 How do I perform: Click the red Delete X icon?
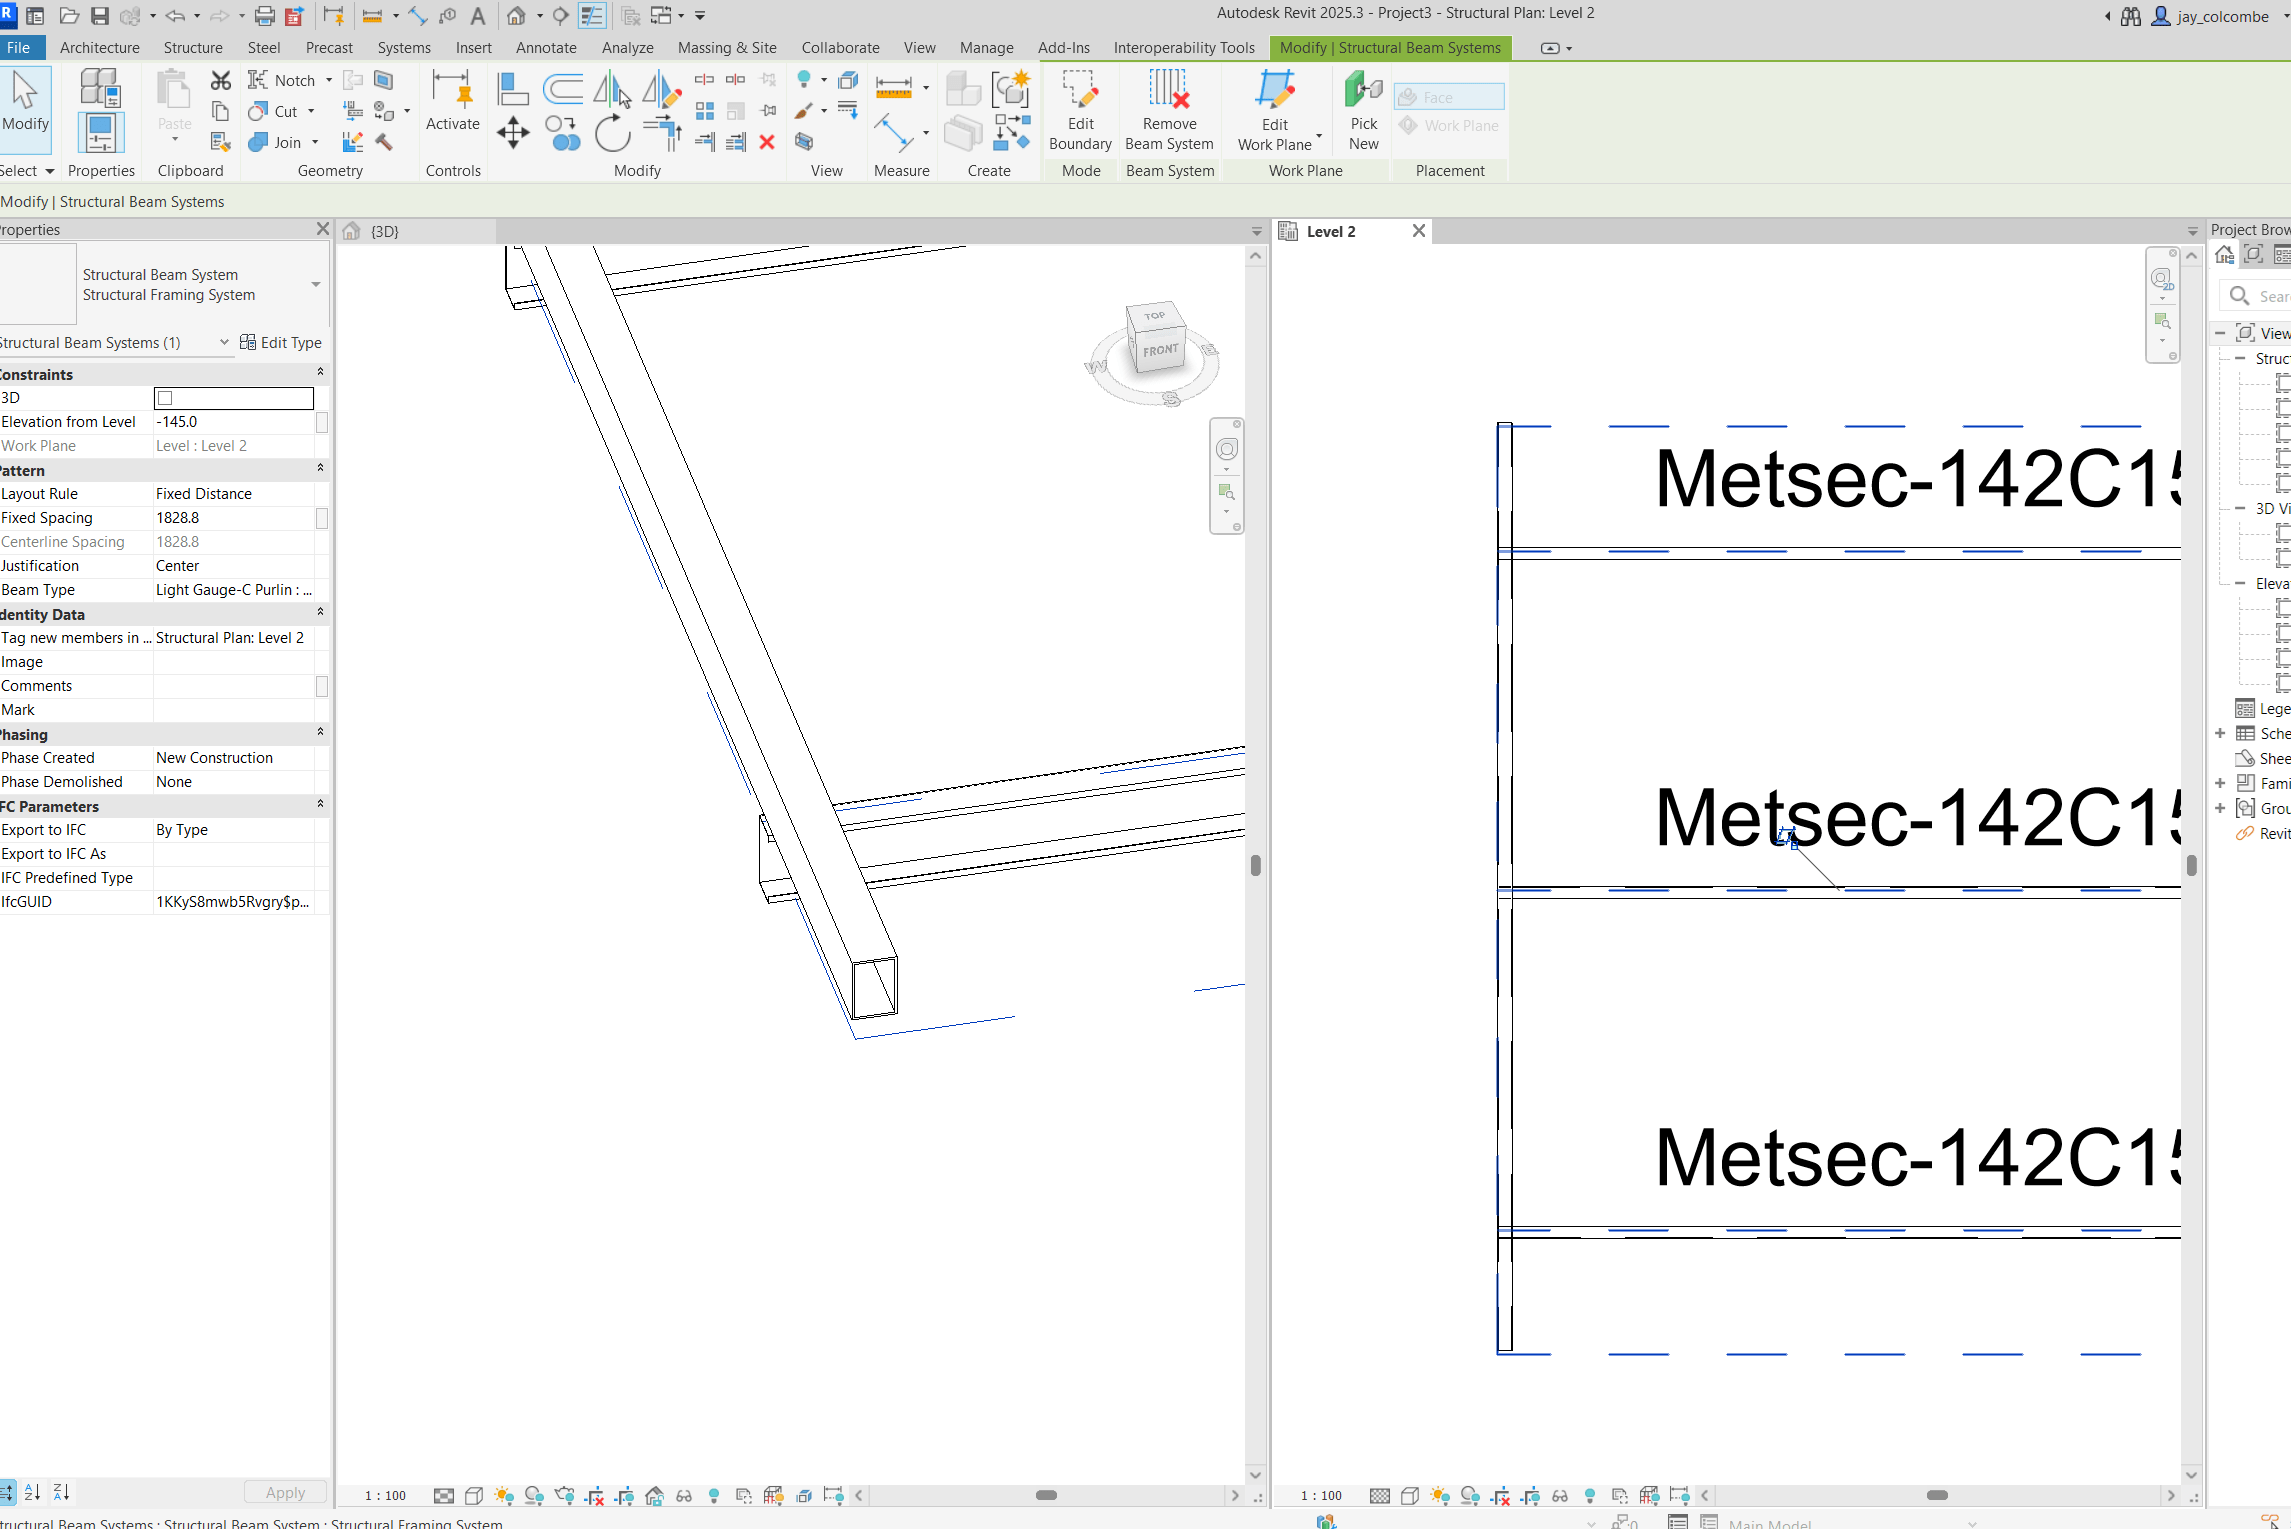tap(767, 142)
